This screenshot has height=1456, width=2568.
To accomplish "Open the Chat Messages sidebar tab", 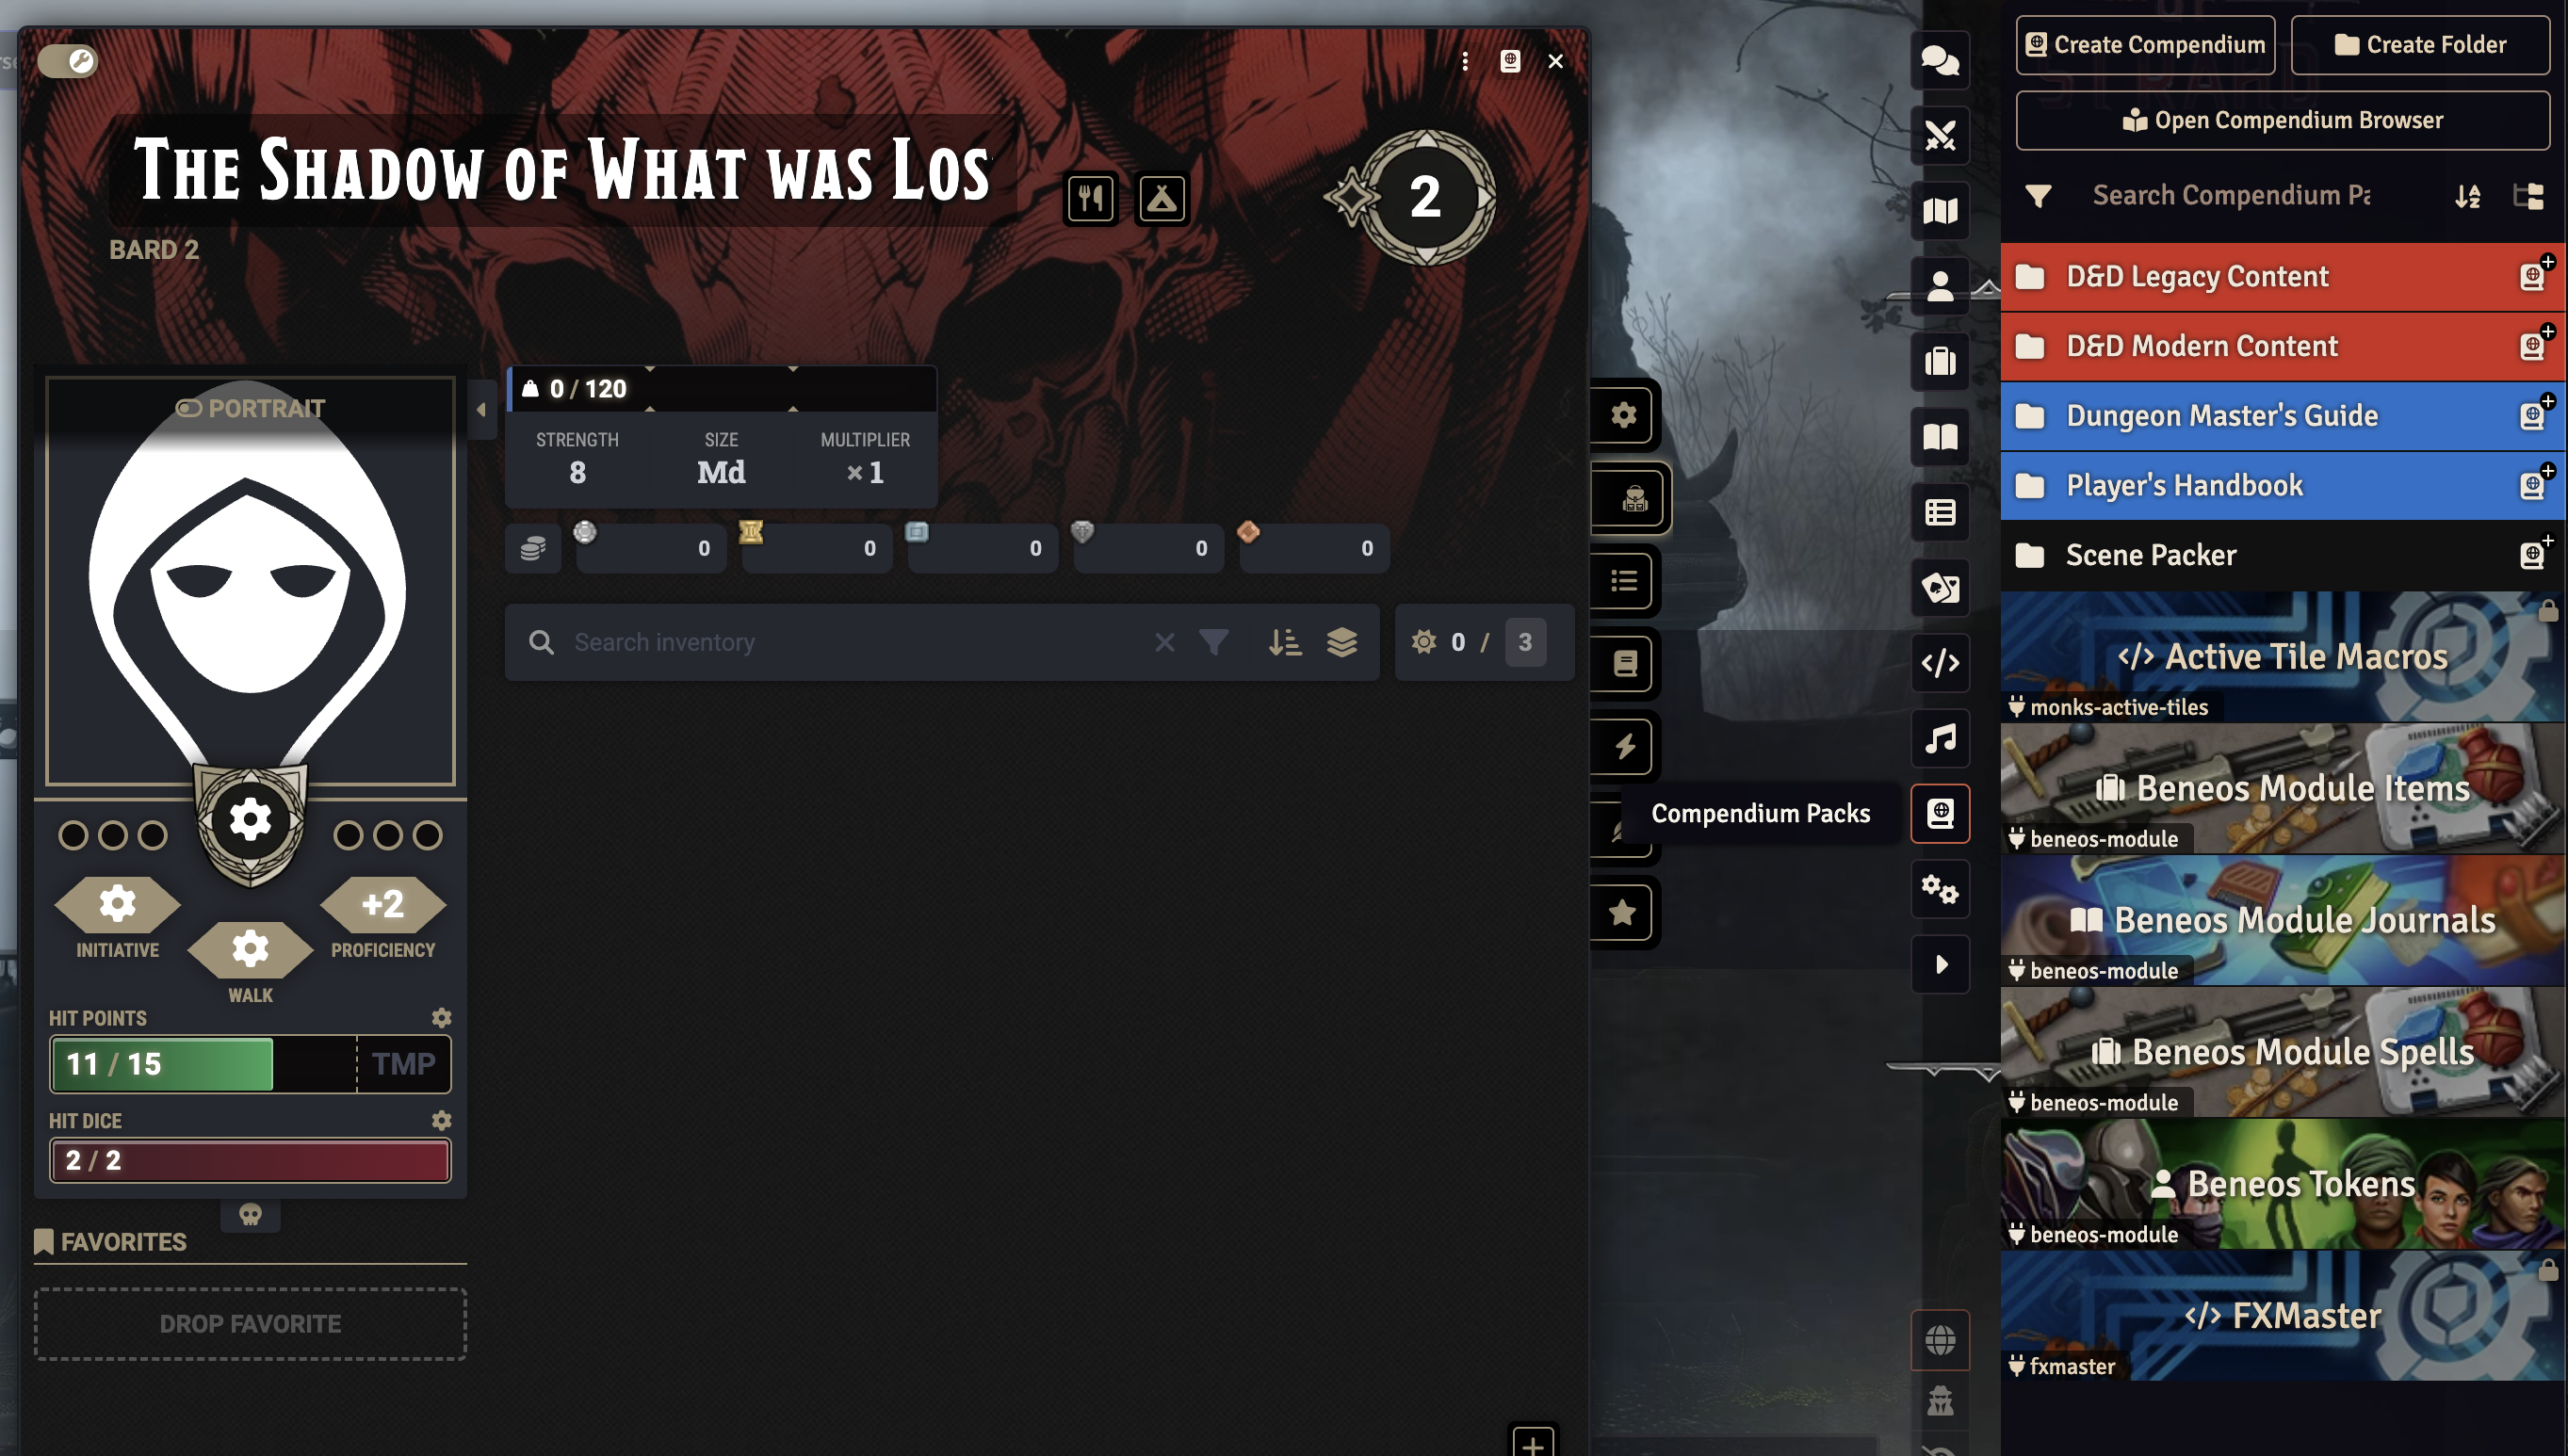I will (1939, 60).
